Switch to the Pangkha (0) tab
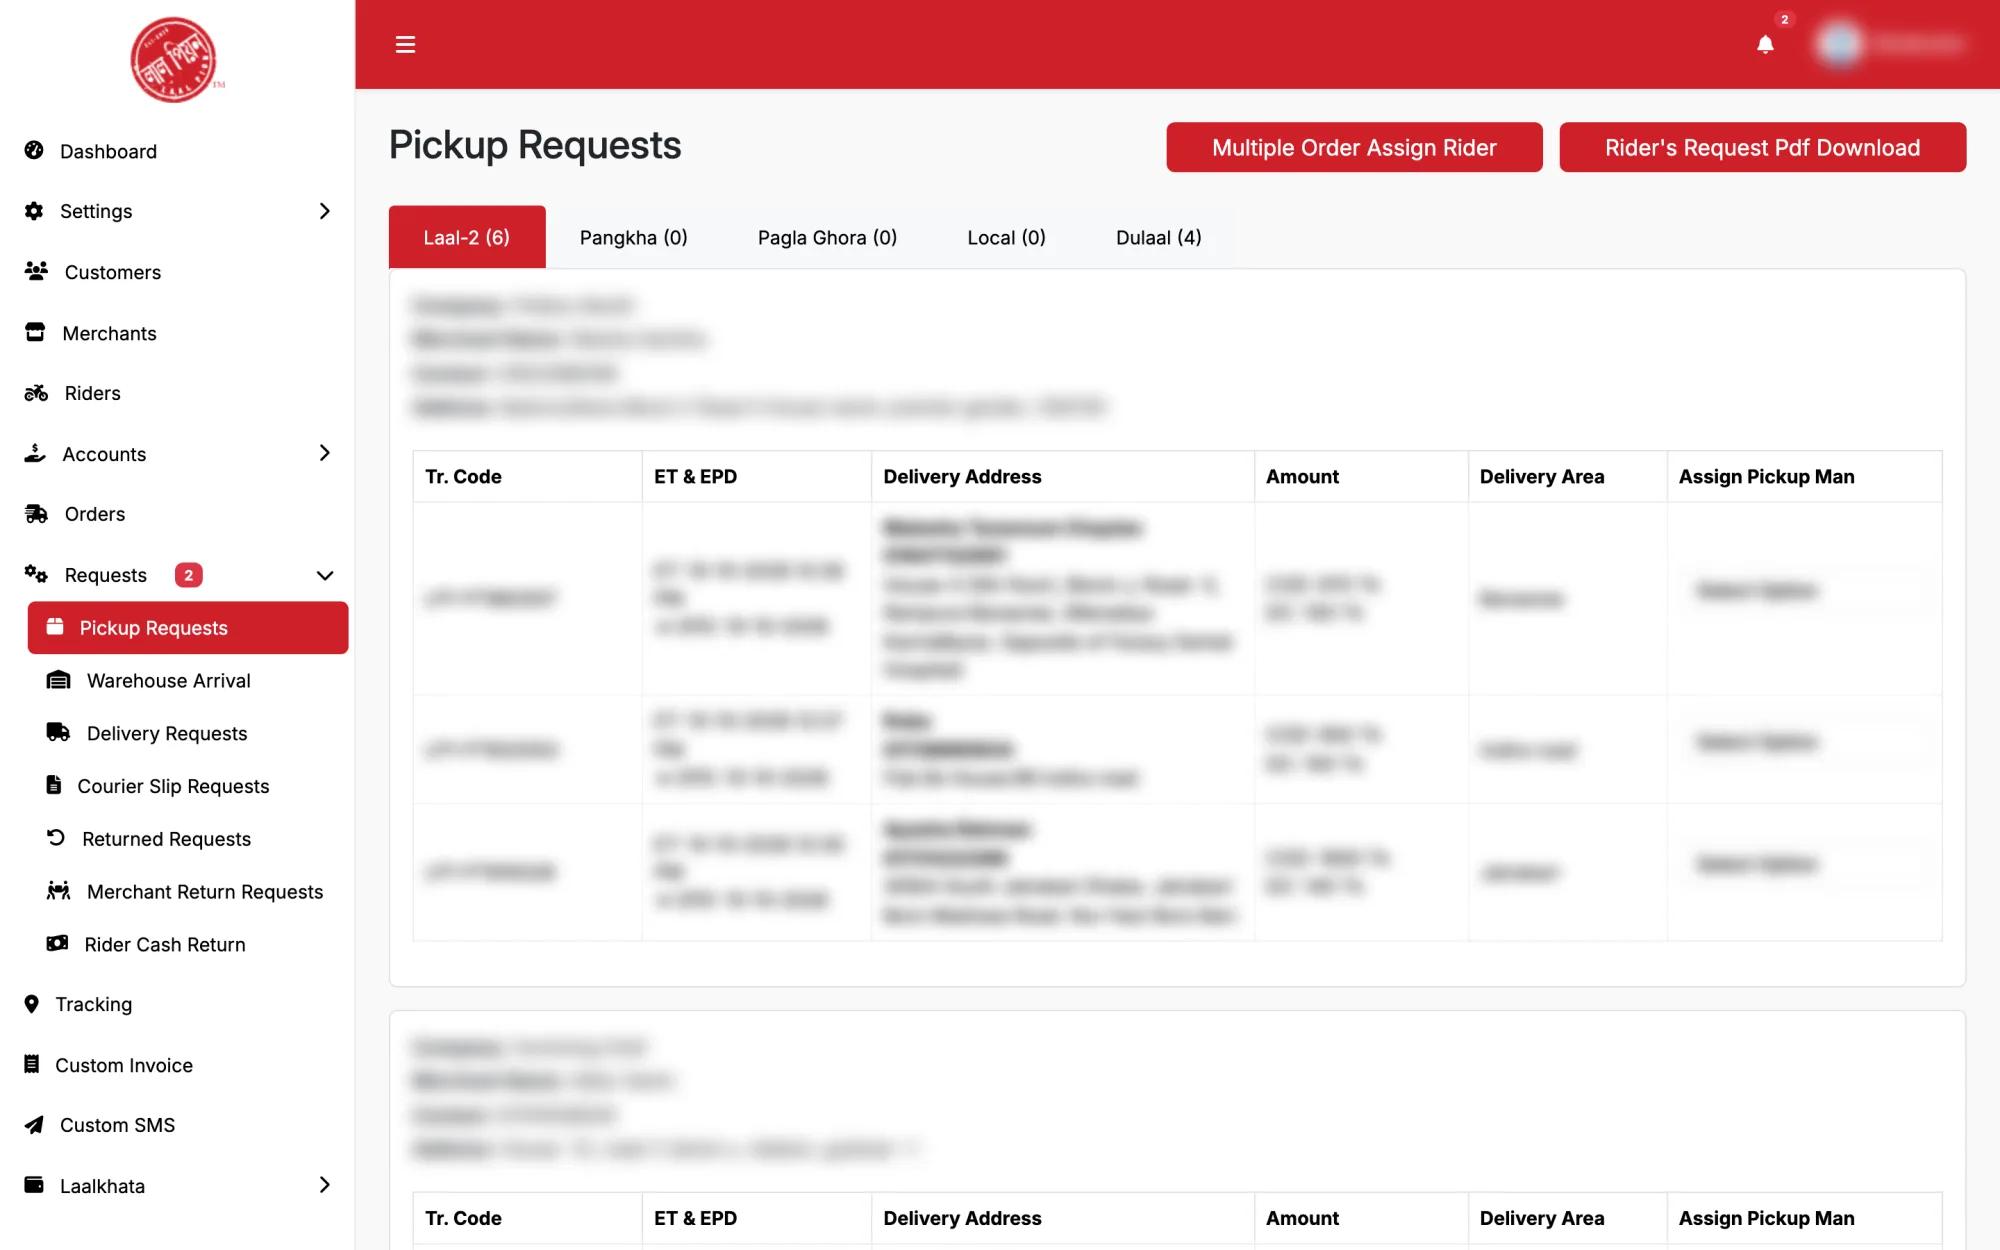 [x=634, y=237]
